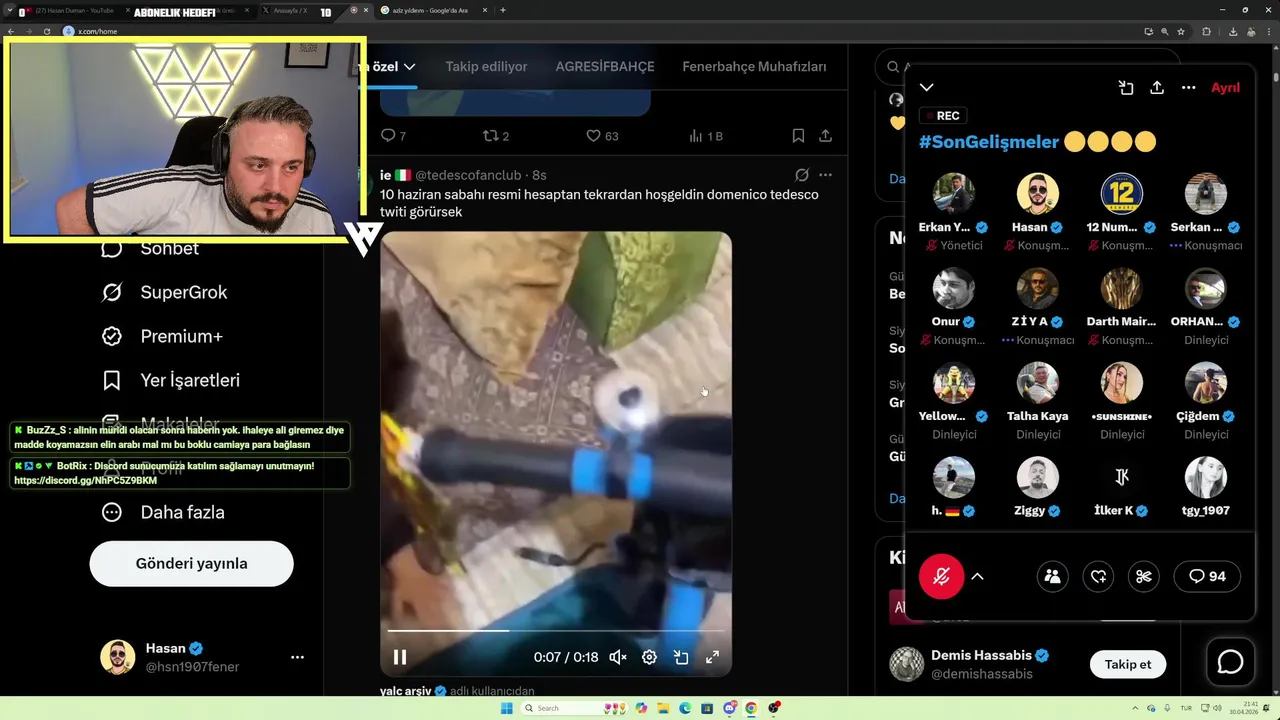Pause the playing video
This screenshot has width=1280, height=720.
[x=400, y=657]
